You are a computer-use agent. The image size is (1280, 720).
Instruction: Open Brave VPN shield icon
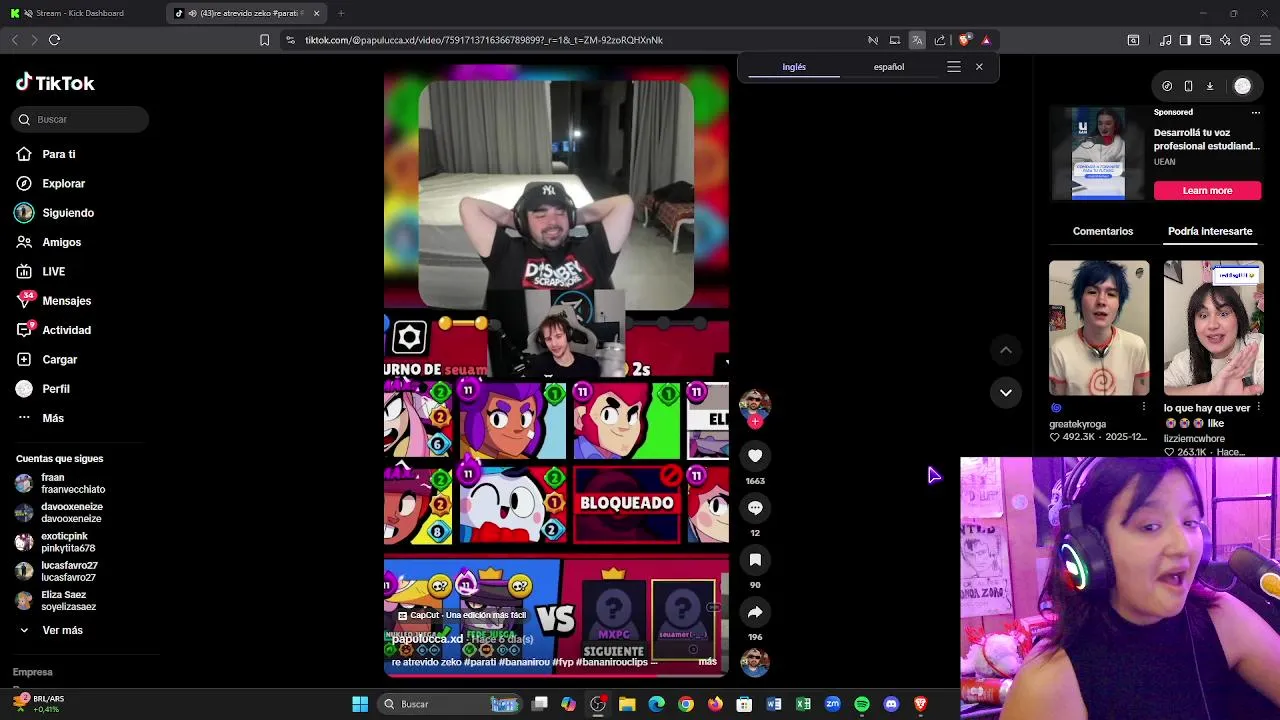(x=1245, y=40)
